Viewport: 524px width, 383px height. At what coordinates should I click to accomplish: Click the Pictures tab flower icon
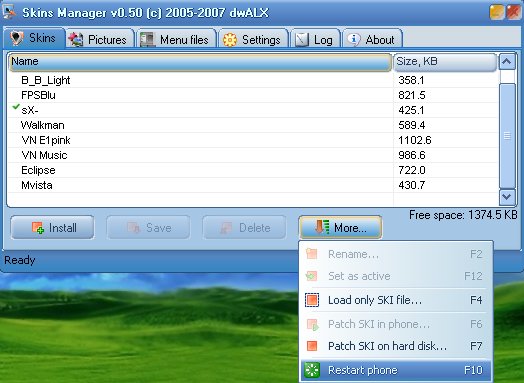coord(76,39)
